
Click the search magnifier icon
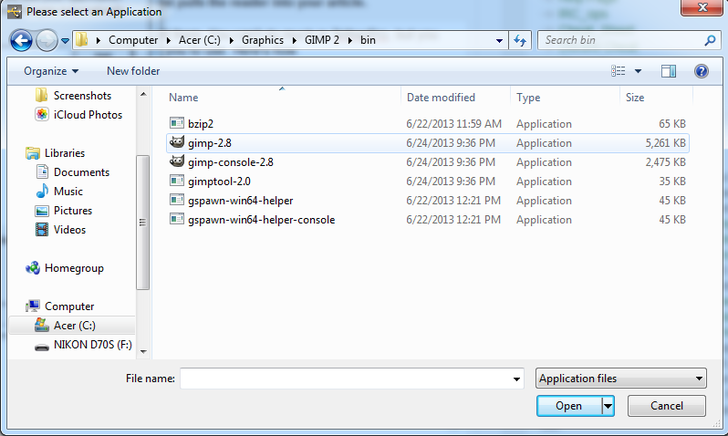click(x=709, y=40)
